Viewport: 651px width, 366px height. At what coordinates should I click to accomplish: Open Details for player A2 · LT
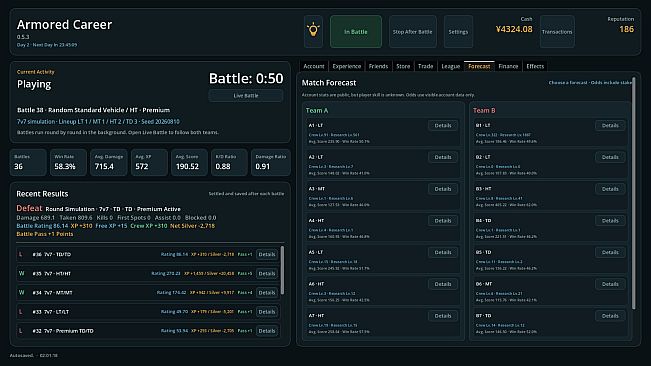tap(443, 157)
